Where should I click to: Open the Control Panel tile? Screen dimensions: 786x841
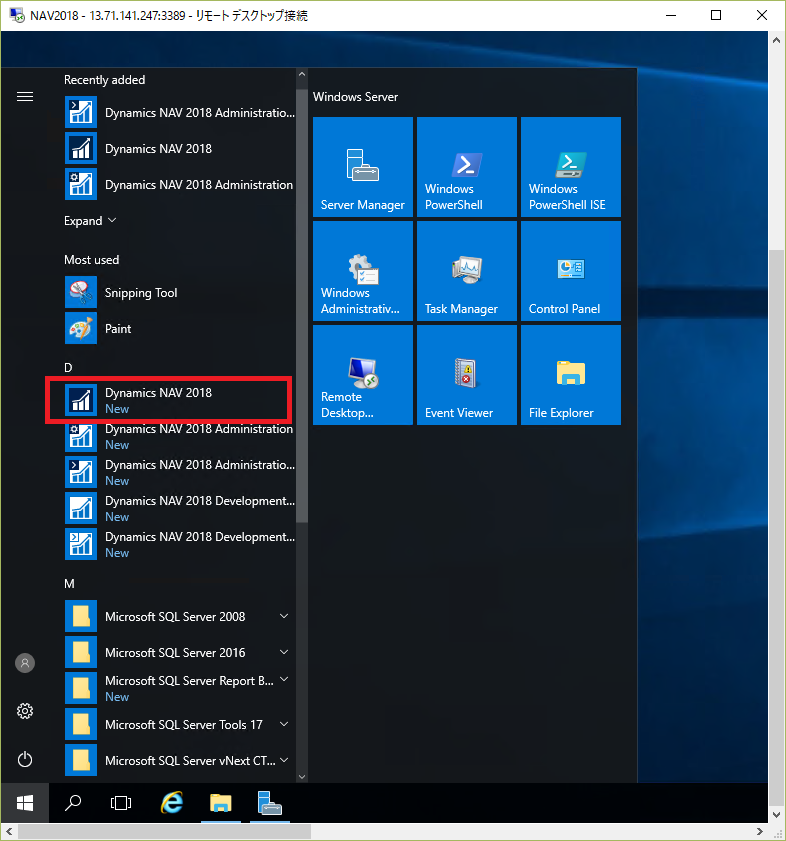click(x=571, y=271)
